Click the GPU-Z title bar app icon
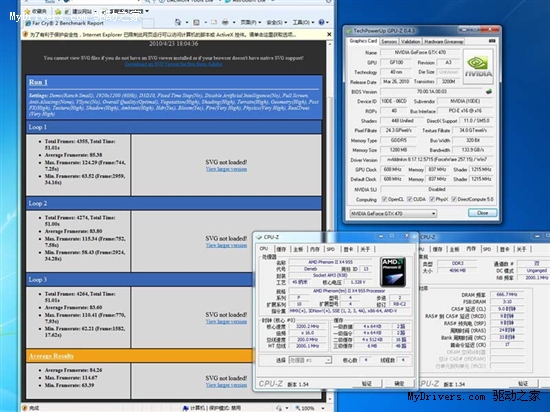Viewport: 550px width, 412px height. pyautogui.click(x=349, y=31)
